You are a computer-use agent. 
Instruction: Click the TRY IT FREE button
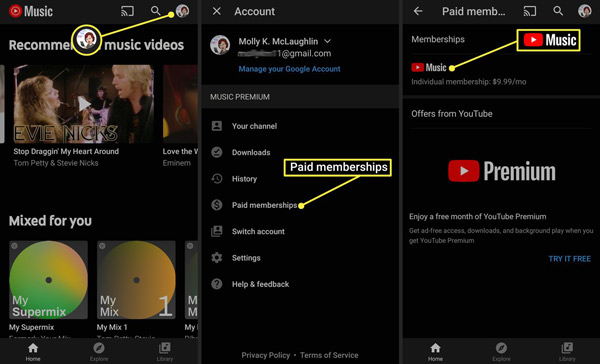pyautogui.click(x=569, y=259)
